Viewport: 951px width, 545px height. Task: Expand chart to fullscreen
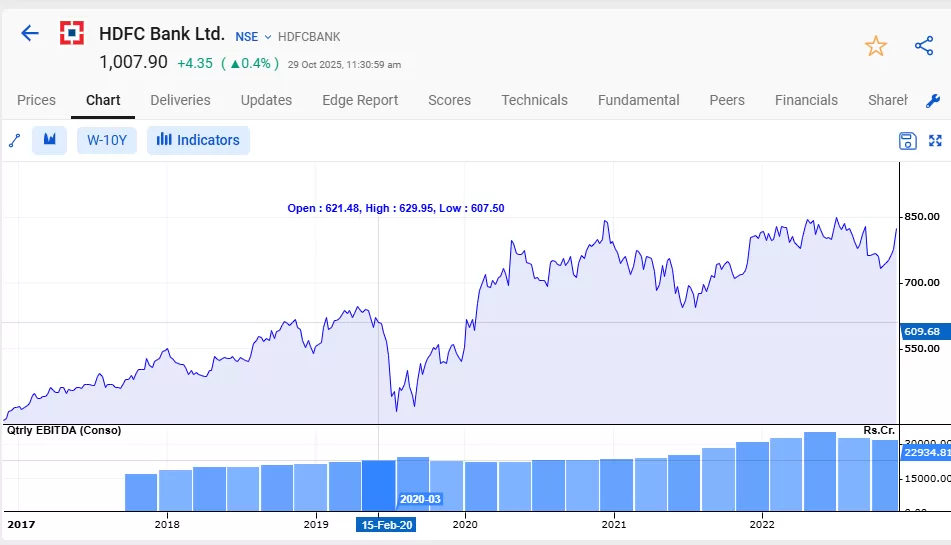tap(935, 141)
